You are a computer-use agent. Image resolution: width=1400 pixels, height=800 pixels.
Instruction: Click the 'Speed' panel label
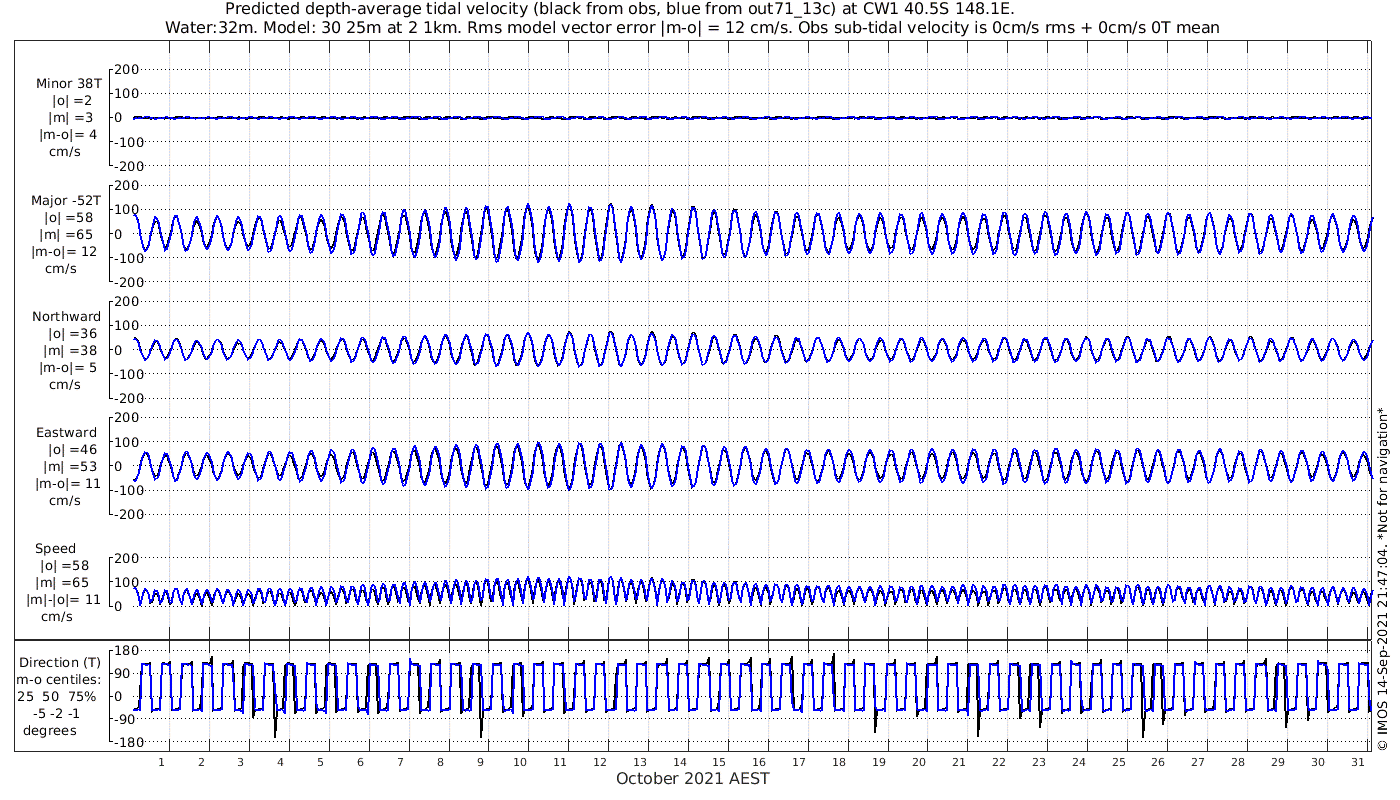click(x=55, y=549)
